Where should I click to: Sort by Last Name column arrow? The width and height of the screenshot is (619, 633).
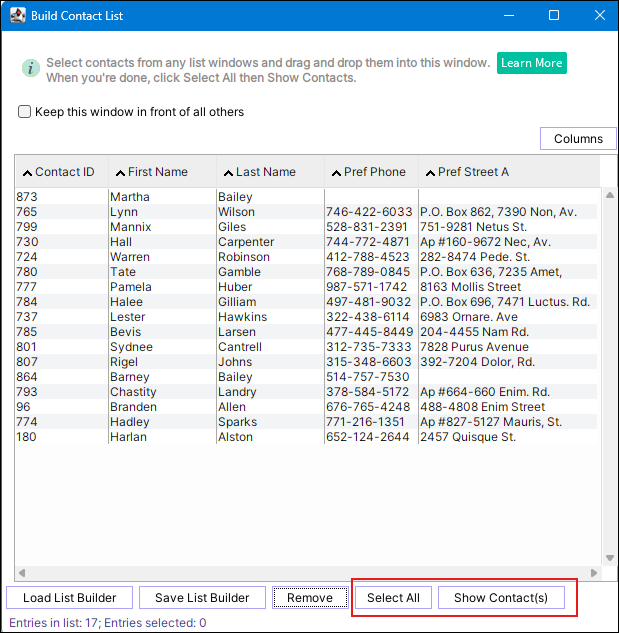(x=228, y=173)
